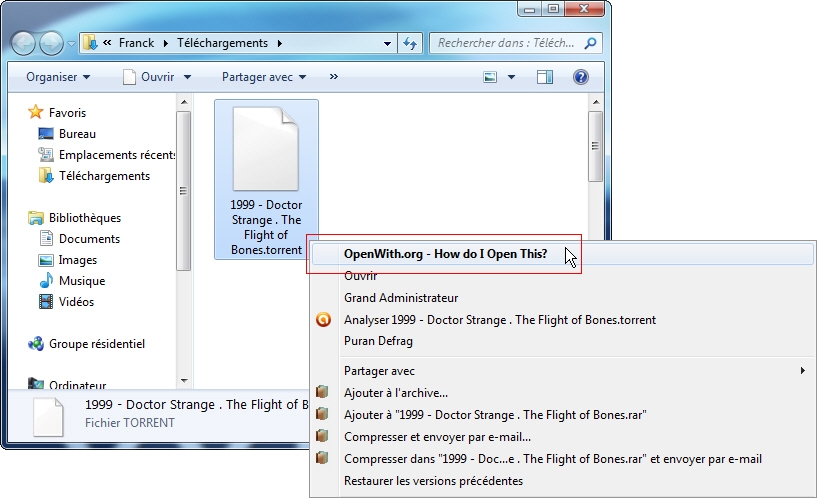Close the Explorer window
The height and width of the screenshot is (498, 817).
click(x=584, y=9)
